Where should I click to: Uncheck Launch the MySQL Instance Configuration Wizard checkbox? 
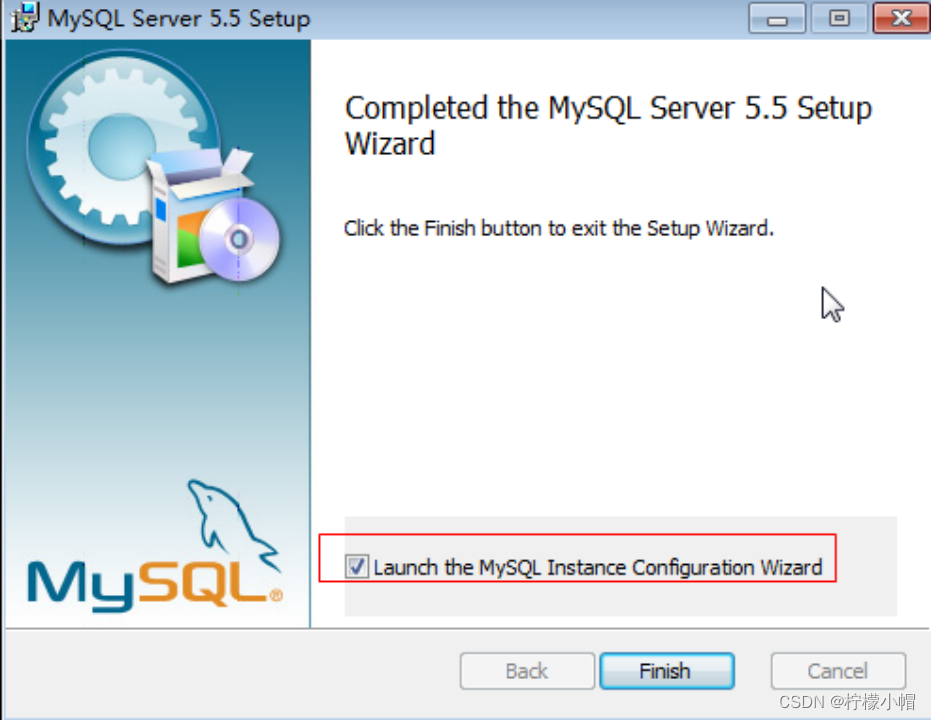(x=356, y=568)
